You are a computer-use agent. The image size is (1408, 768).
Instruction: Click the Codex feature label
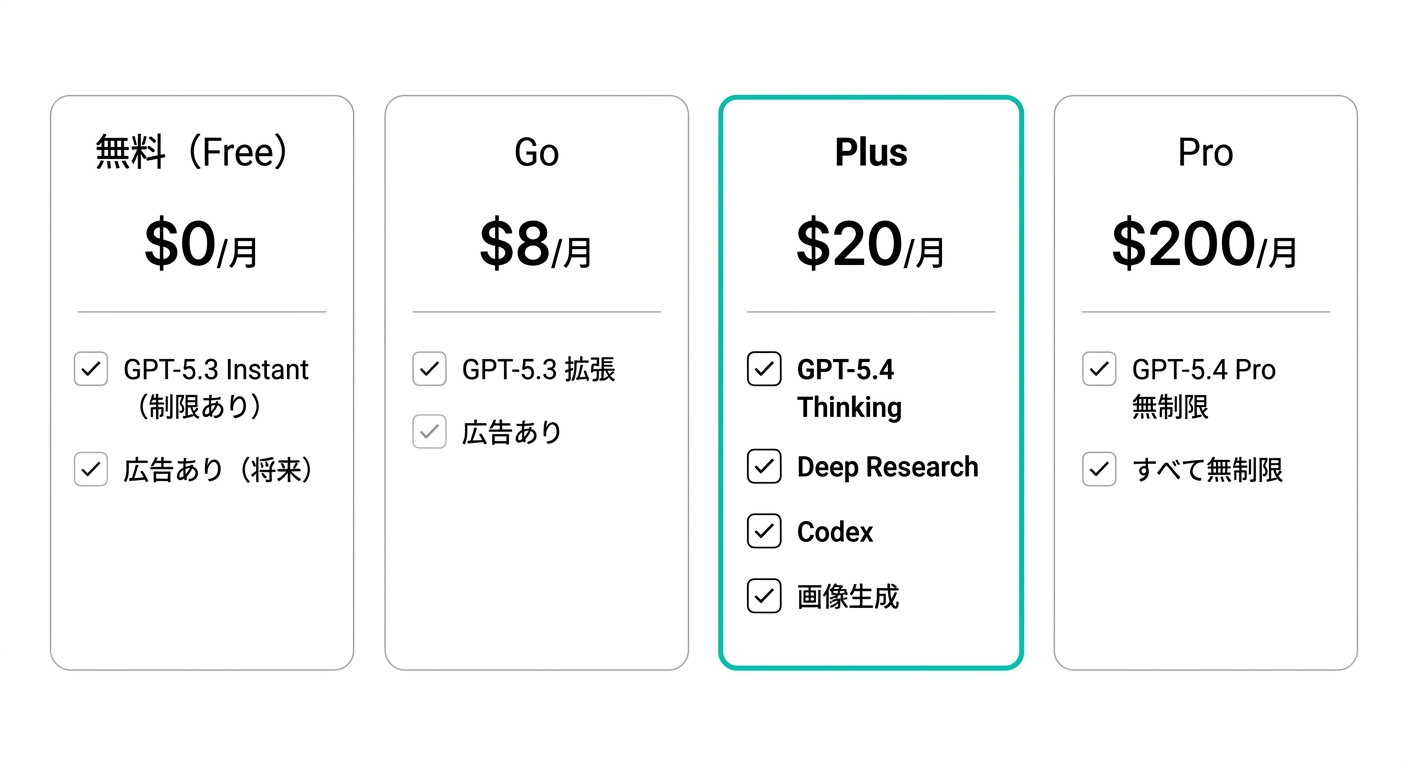tap(835, 532)
